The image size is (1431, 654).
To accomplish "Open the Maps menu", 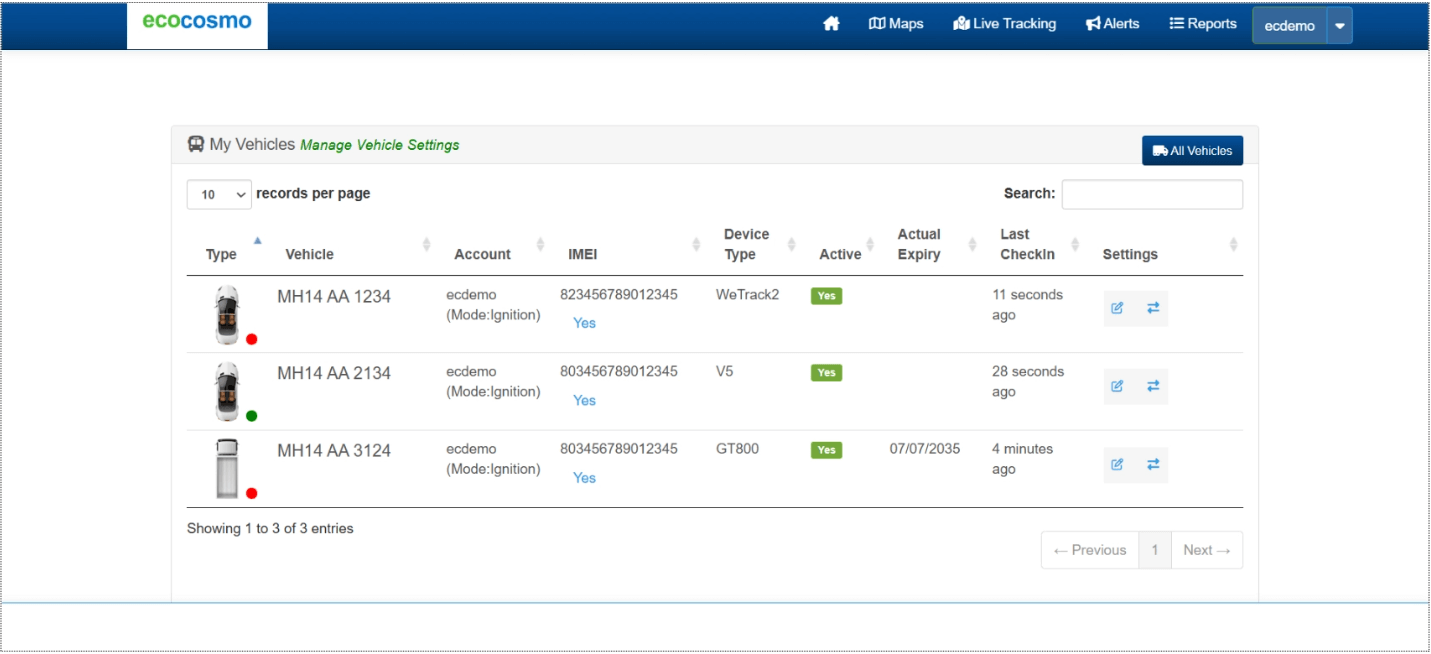I will point(896,24).
